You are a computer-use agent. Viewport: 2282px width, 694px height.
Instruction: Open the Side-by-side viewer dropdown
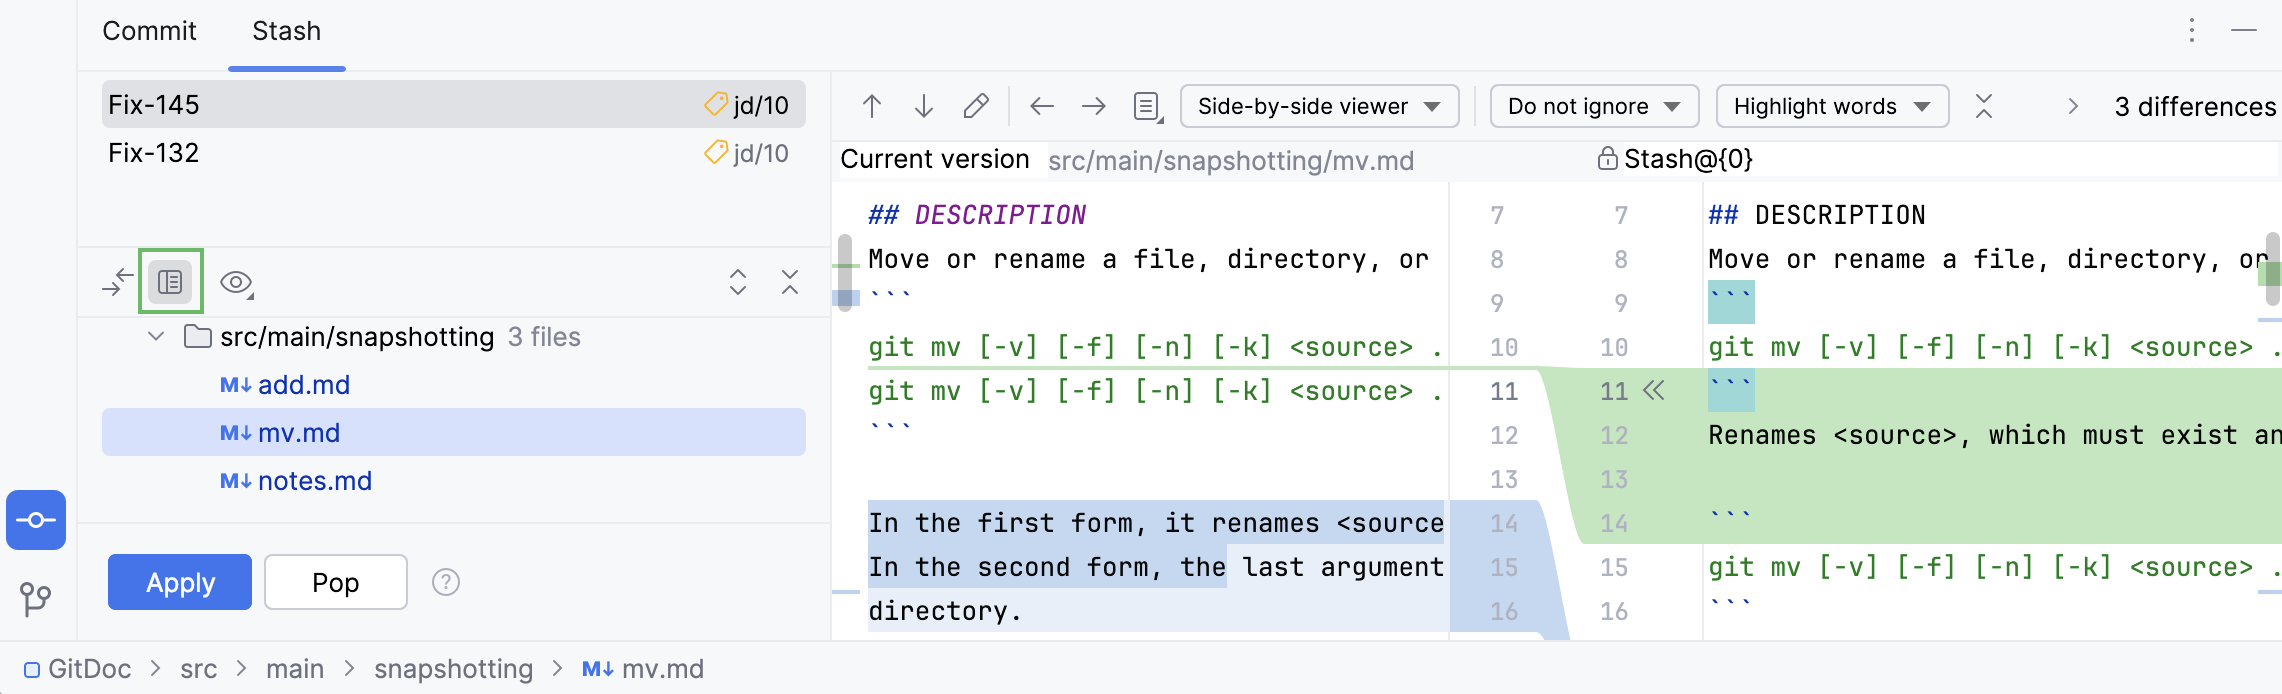(x=1319, y=106)
